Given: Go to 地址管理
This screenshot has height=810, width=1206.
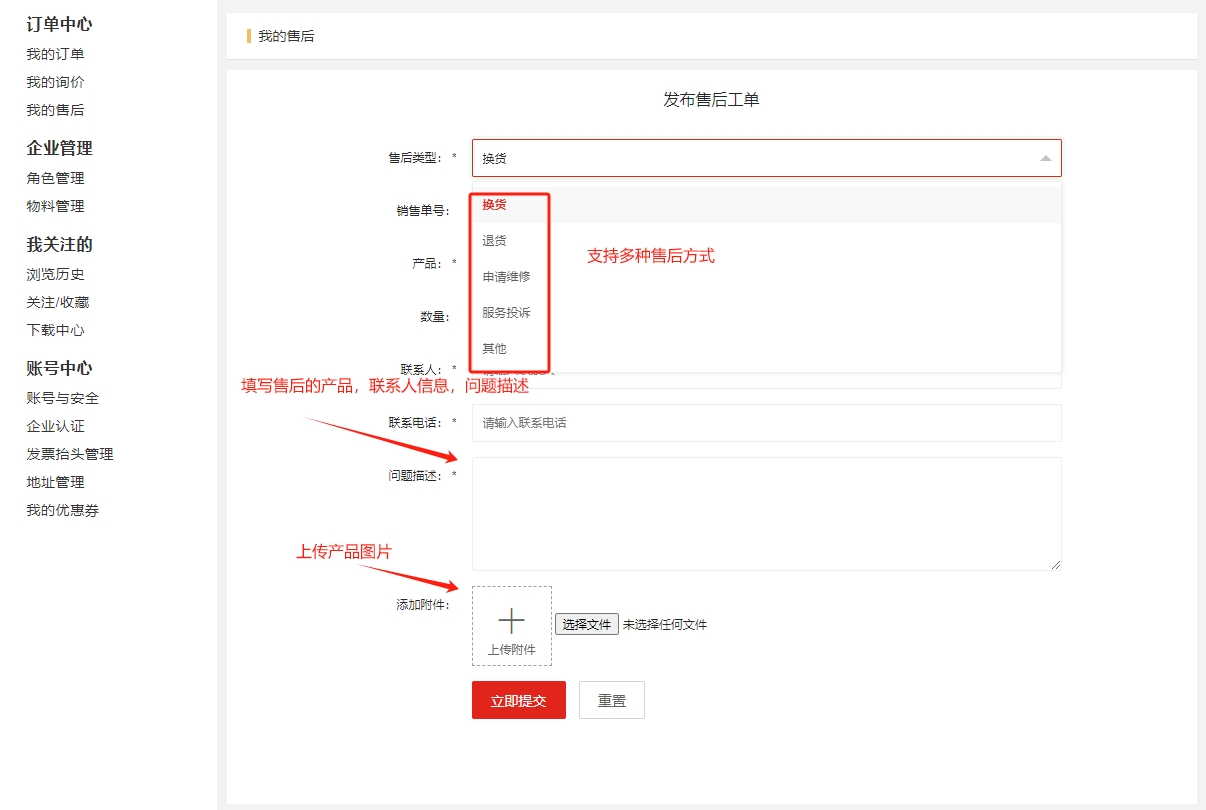Looking at the screenshot, I should point(55,482).
